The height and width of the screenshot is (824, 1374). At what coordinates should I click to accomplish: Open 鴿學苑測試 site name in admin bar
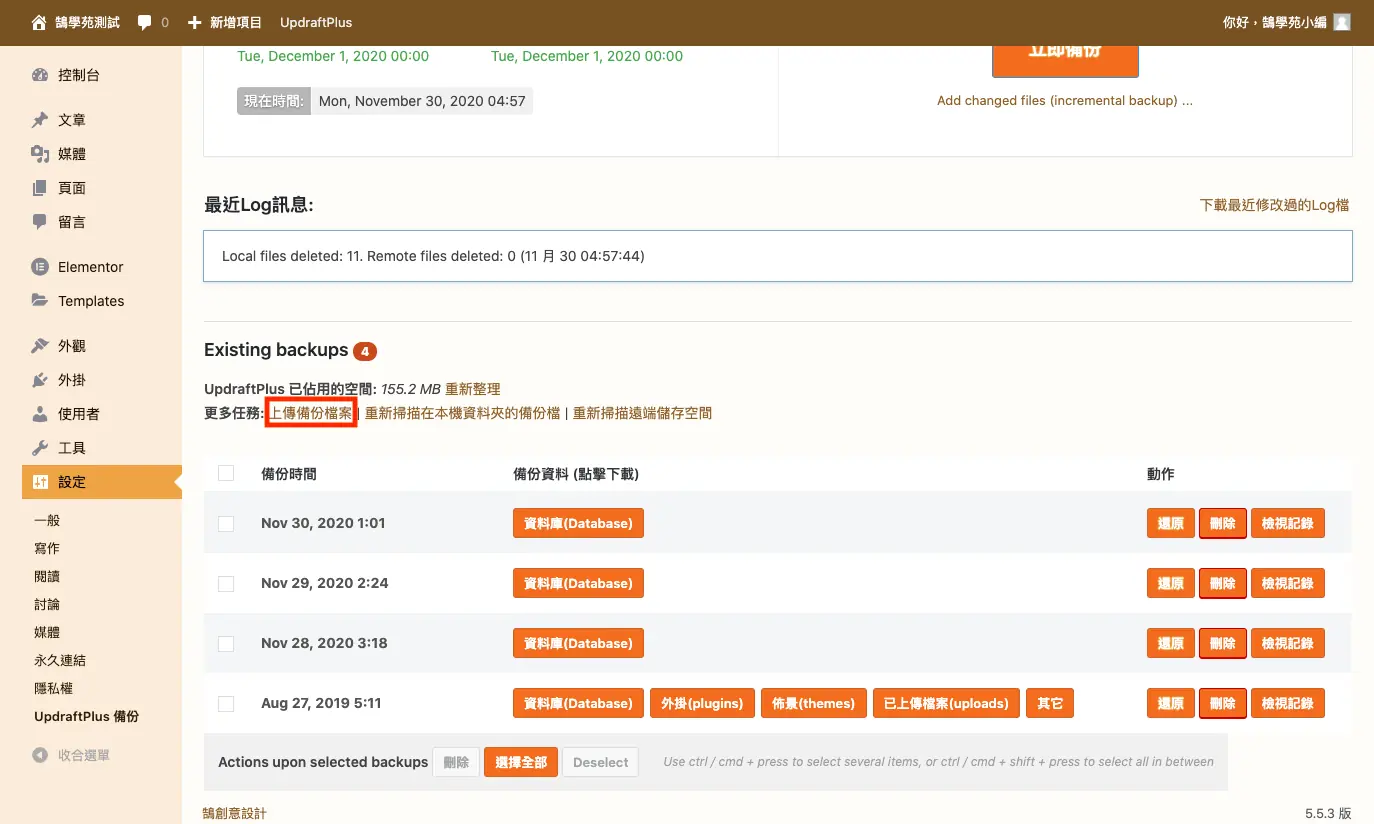[x=89, y=22]
